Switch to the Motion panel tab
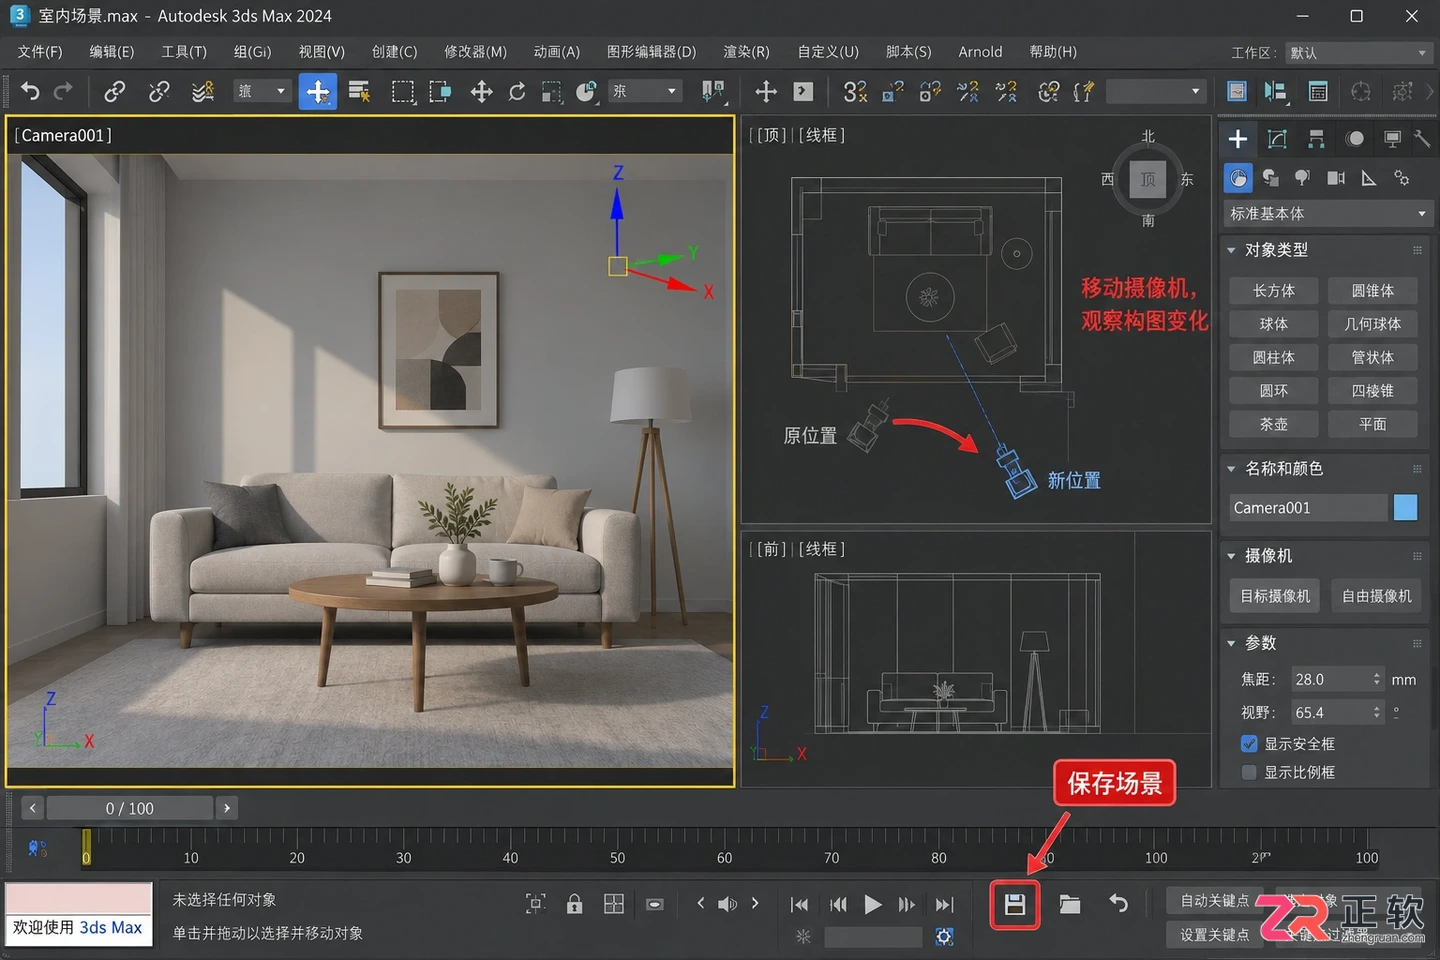This screenshot has width=1440, height=960. tap(1354, 139)
